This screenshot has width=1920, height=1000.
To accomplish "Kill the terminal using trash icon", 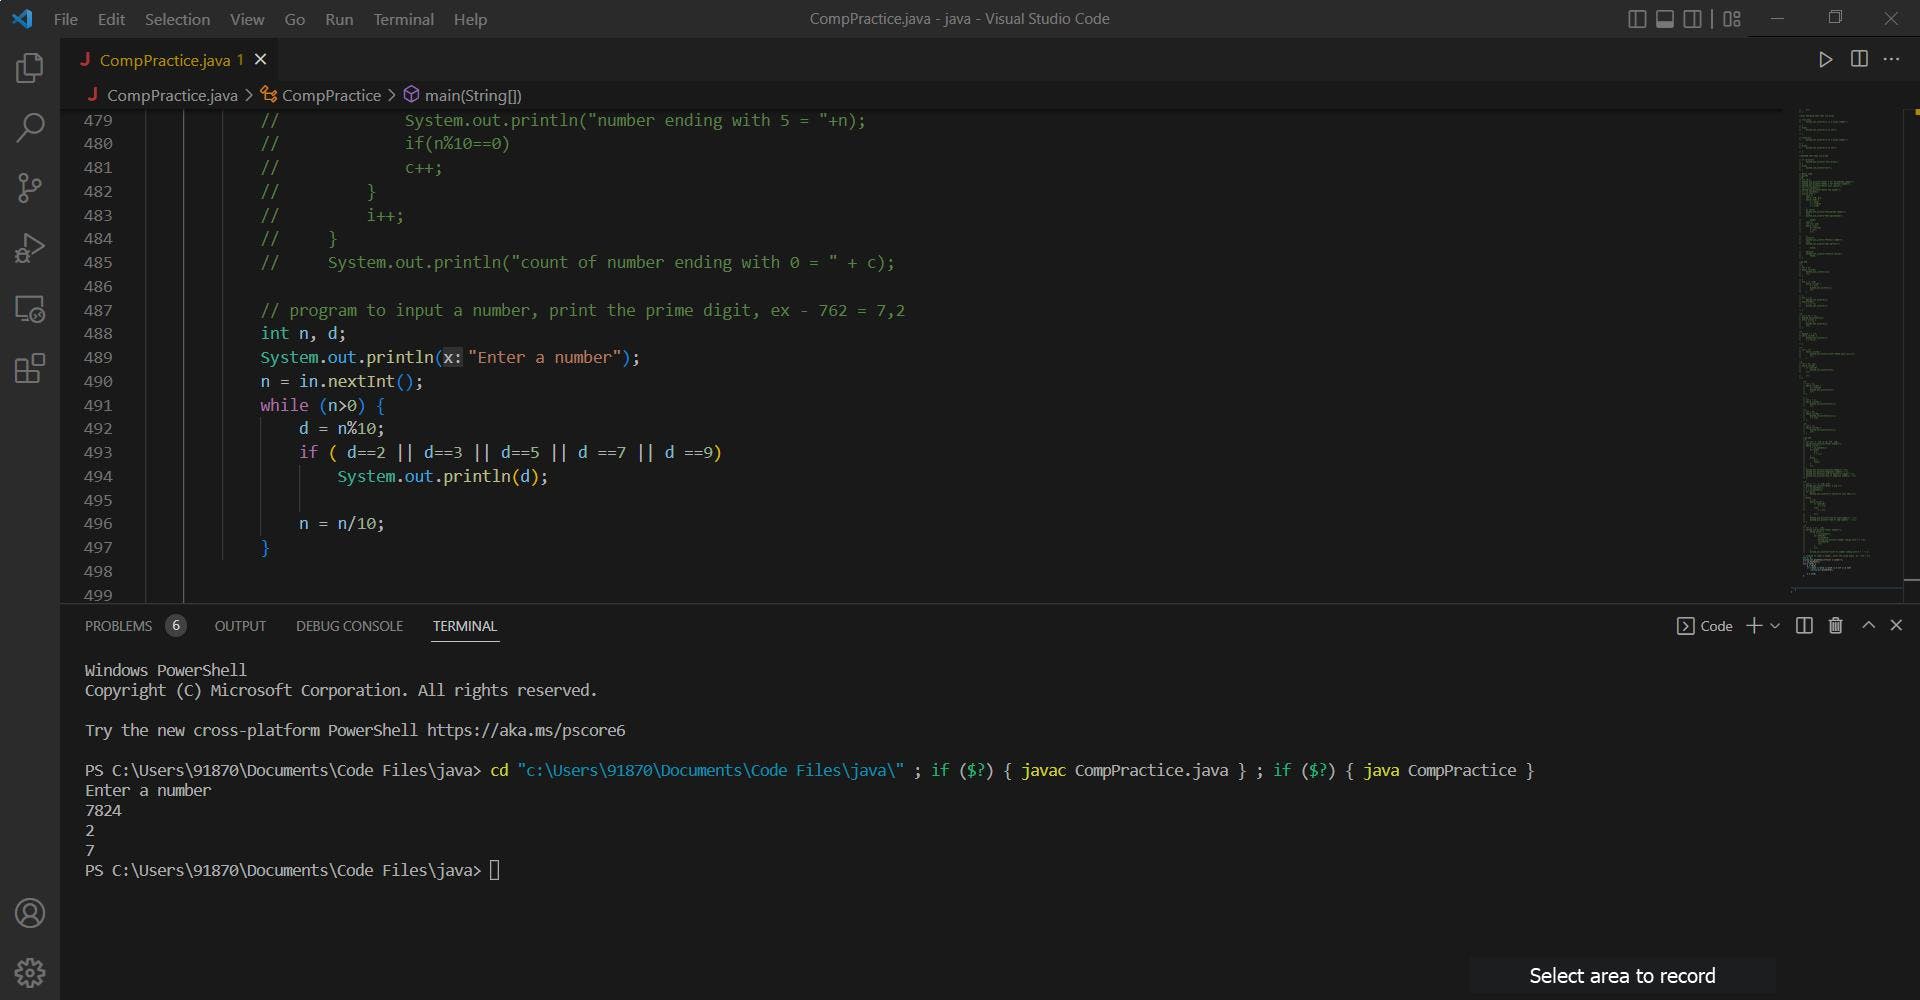I will click(1835, 626).
